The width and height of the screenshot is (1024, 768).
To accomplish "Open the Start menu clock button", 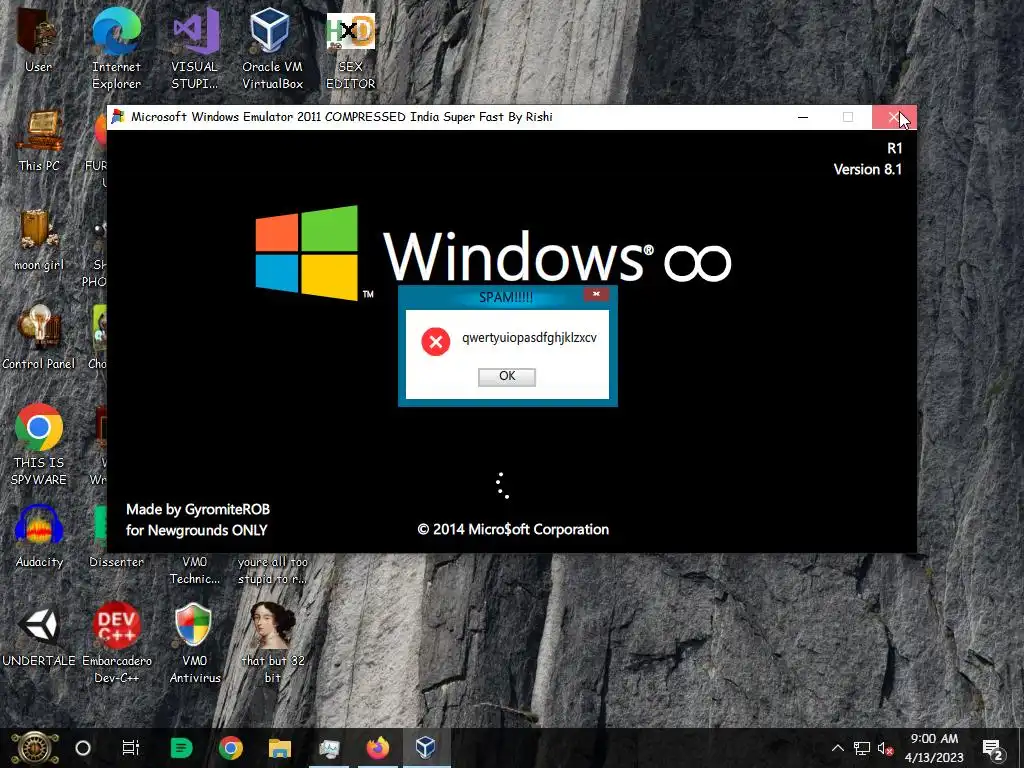I will [35, 748].
